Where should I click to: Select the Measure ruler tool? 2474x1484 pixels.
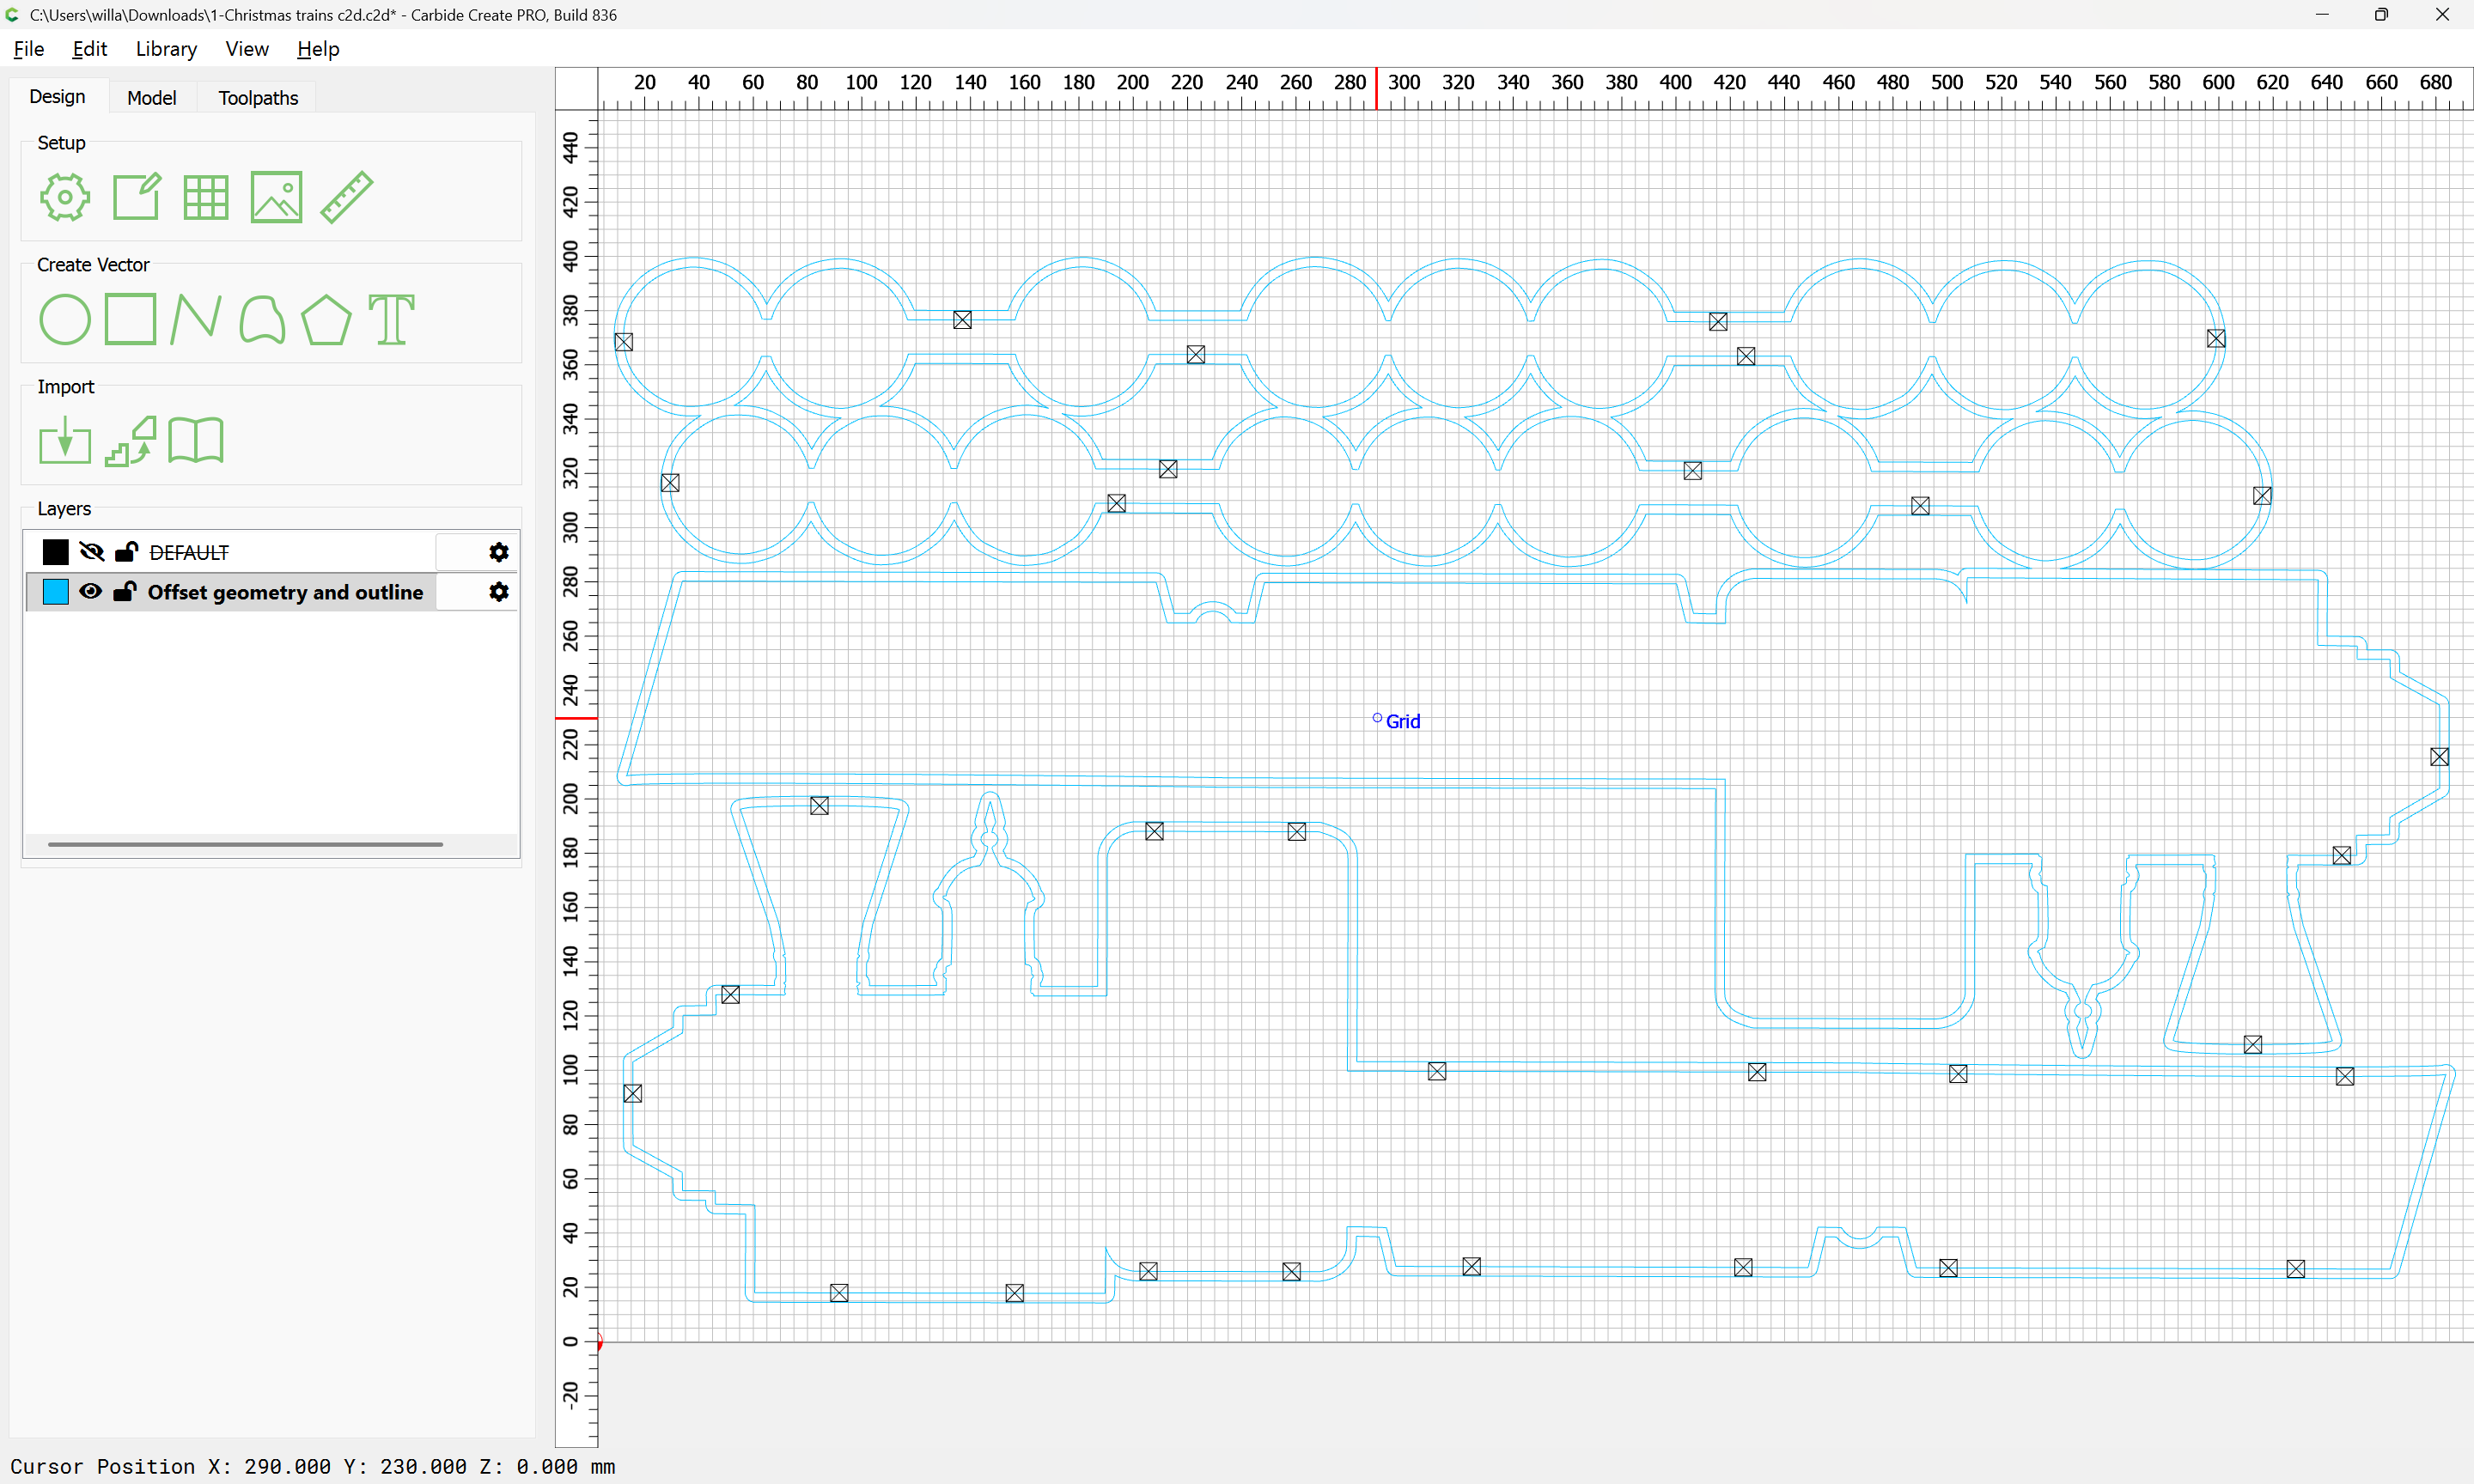[346, 197]
